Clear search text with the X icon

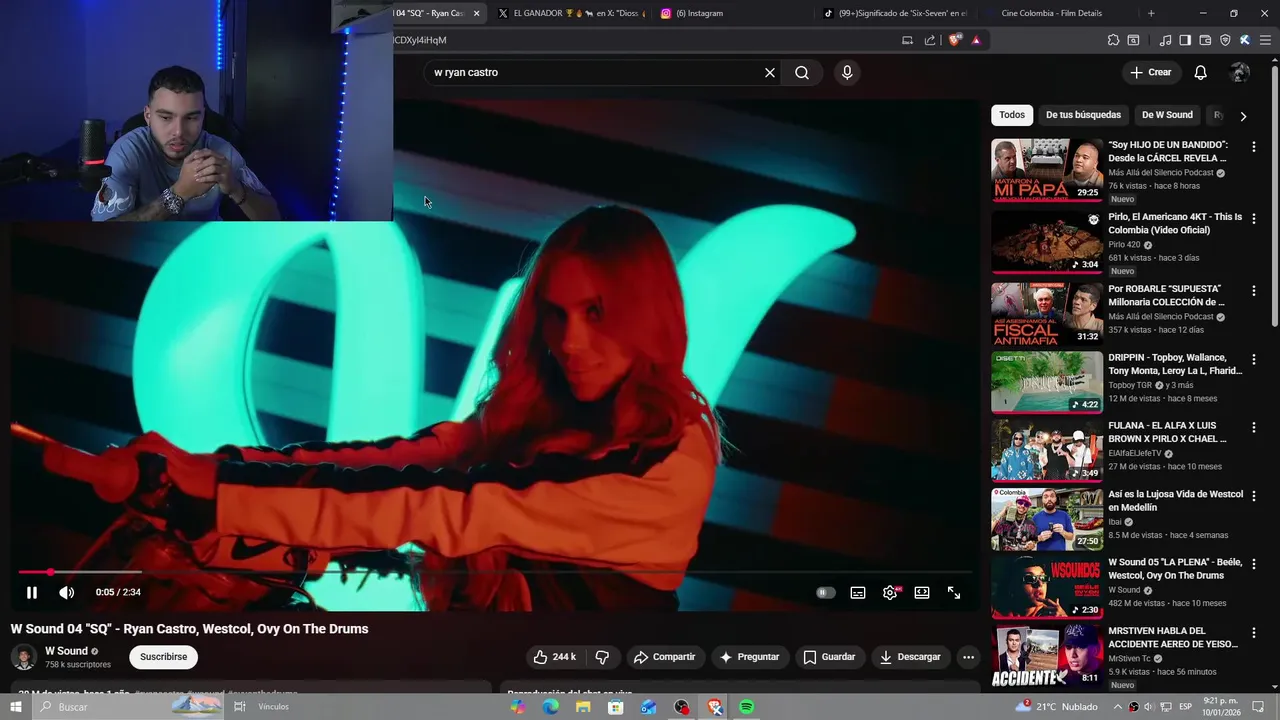point(770,72)
